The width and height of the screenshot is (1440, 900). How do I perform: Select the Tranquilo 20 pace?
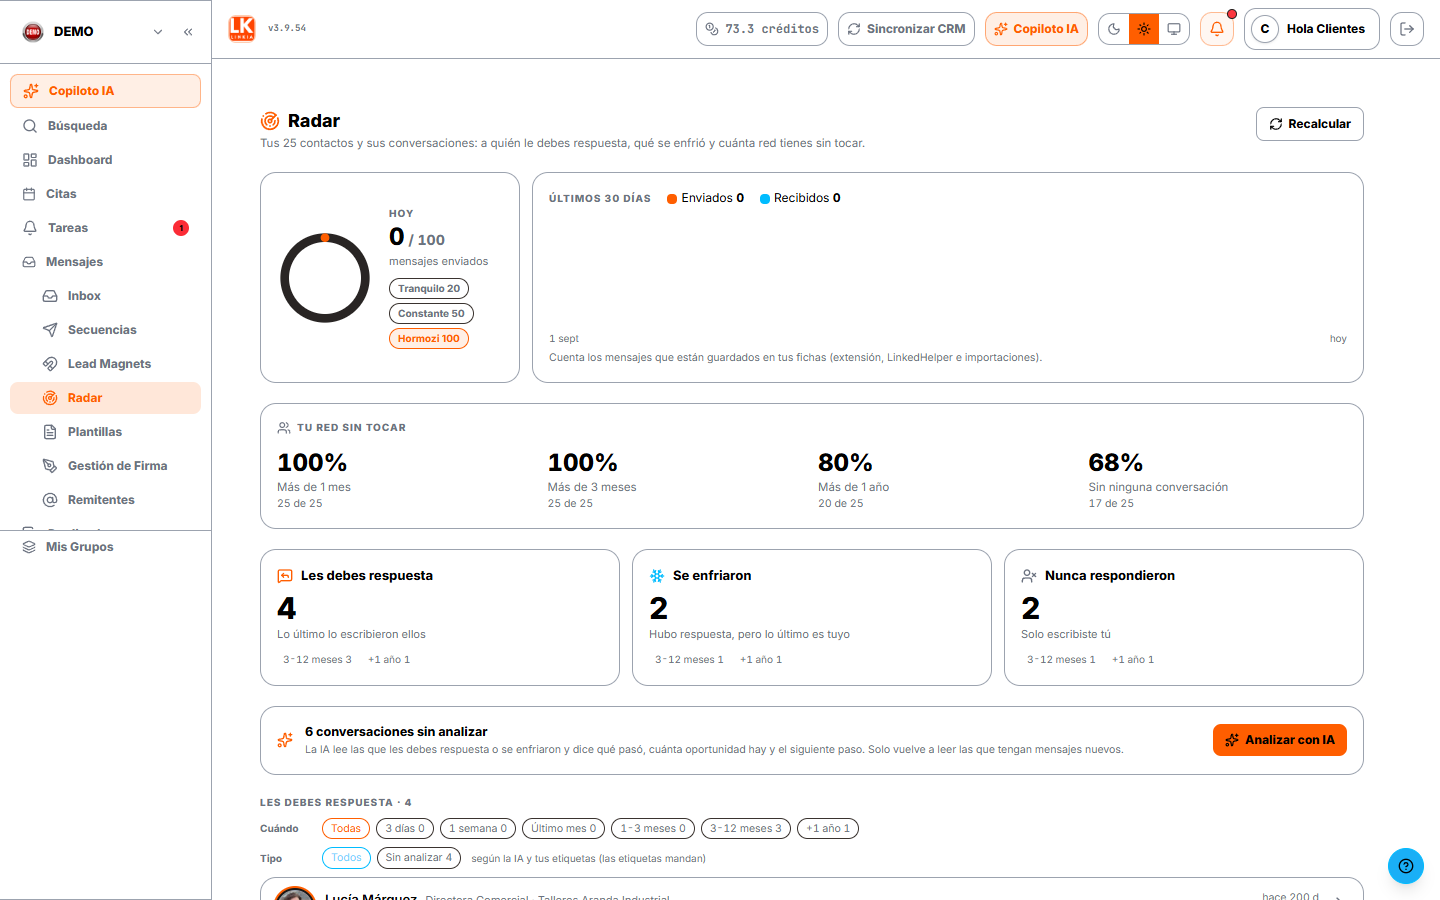tap(429, 289)
